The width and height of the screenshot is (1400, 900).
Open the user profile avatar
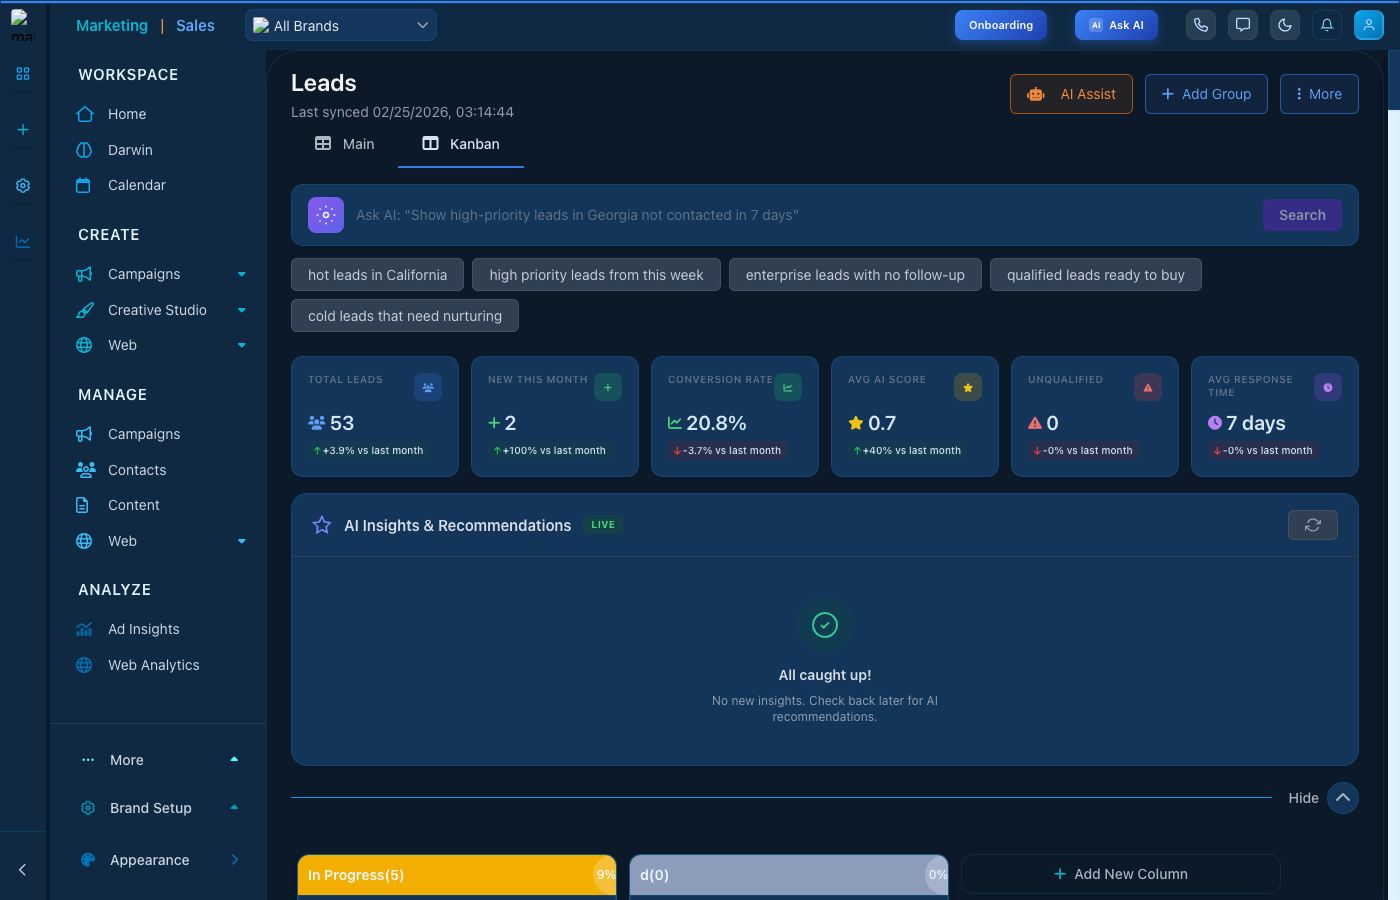[x=1369, y=25]
